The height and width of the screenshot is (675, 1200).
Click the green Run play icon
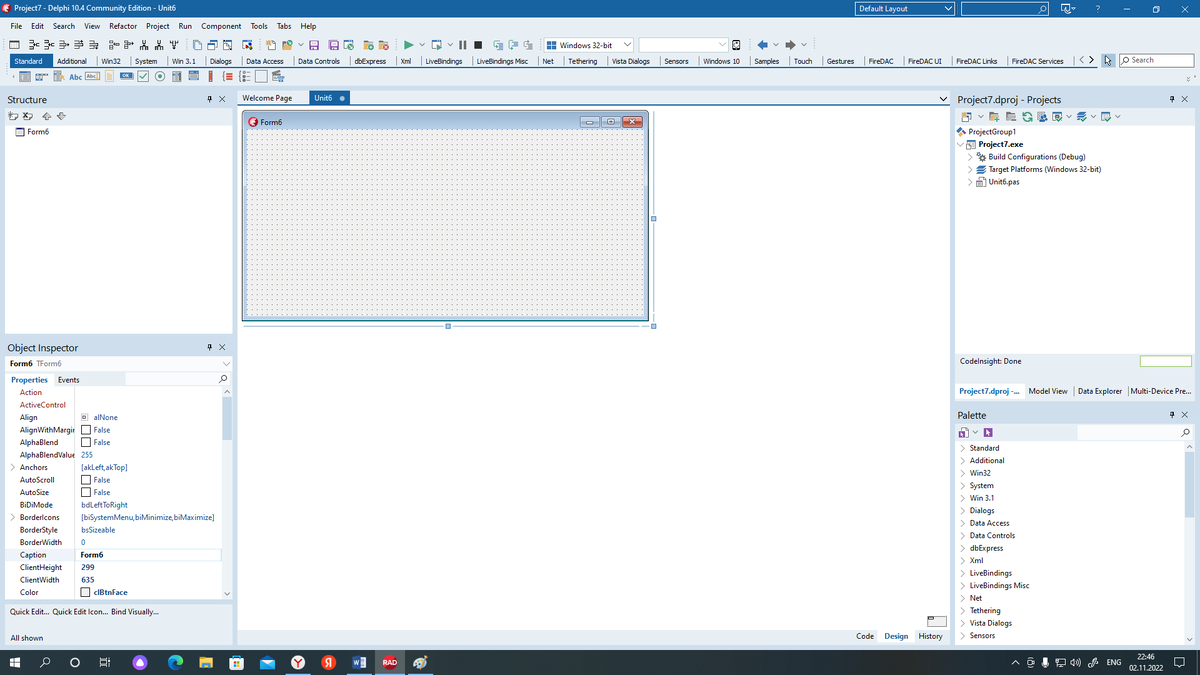[408, 45]
